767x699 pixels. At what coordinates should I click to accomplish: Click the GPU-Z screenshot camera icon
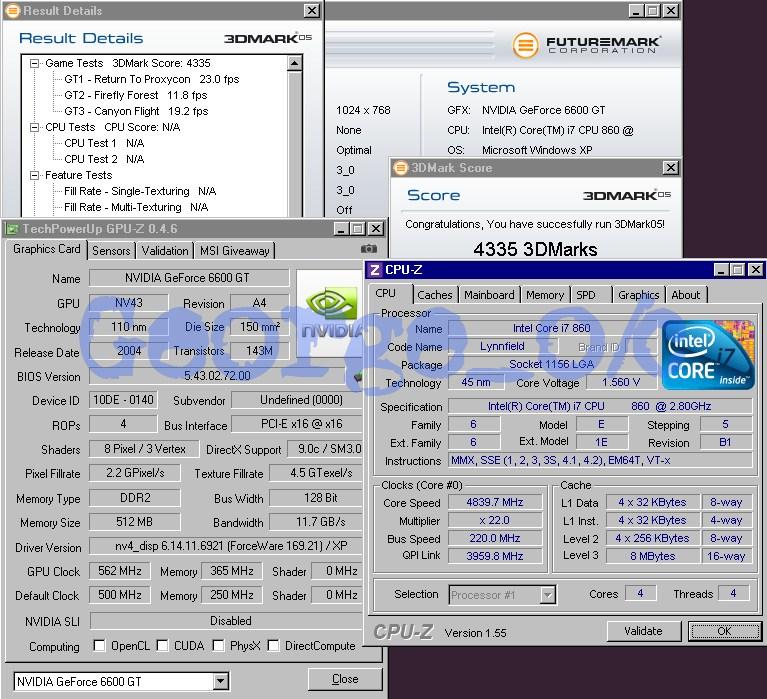(x=369, y=249)
